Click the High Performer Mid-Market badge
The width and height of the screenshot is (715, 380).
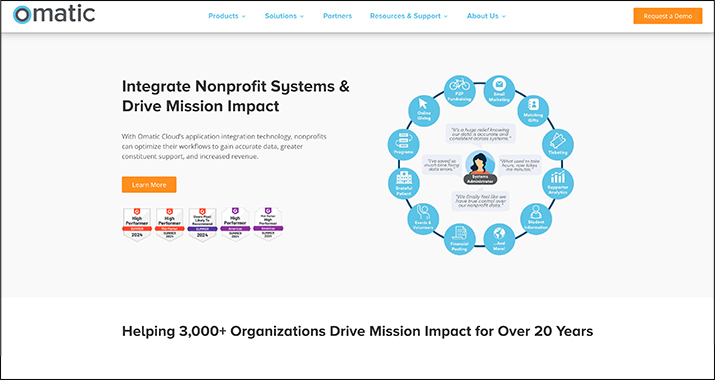coord(170,224)
